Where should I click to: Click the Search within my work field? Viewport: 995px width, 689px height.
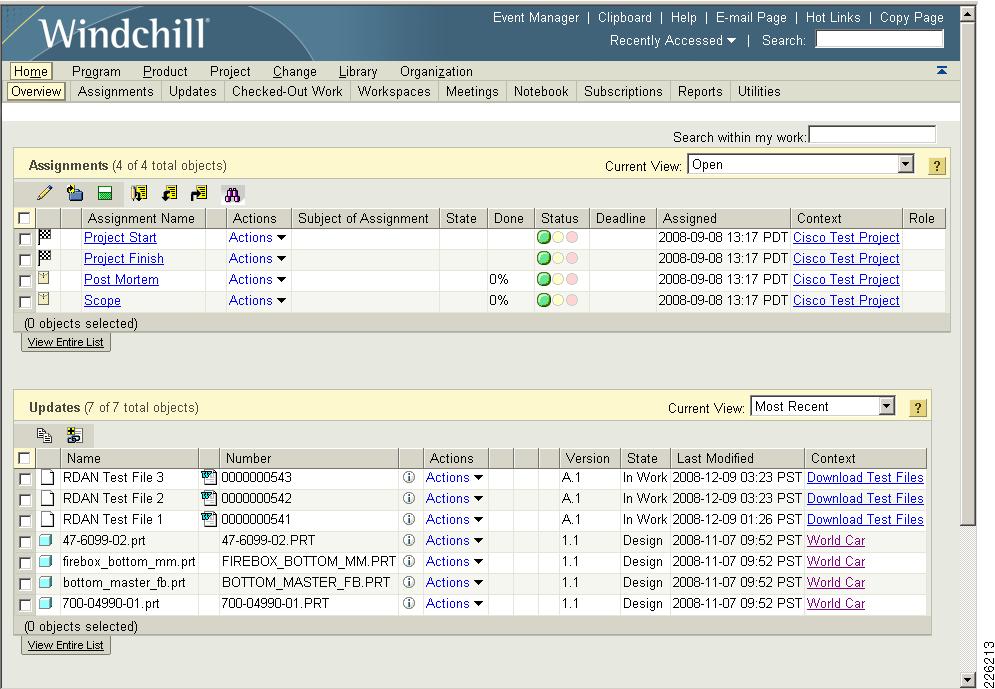(872, 135)
